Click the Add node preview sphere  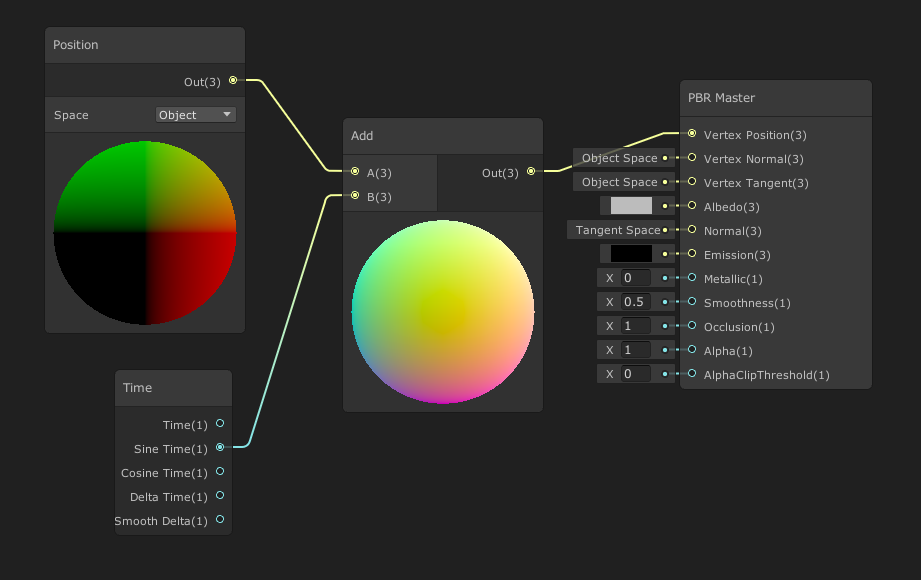443,313
